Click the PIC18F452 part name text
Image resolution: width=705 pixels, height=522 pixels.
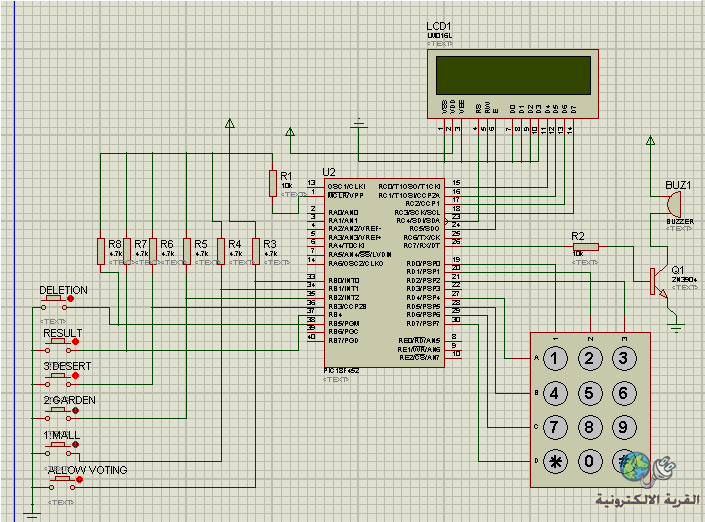341,371
